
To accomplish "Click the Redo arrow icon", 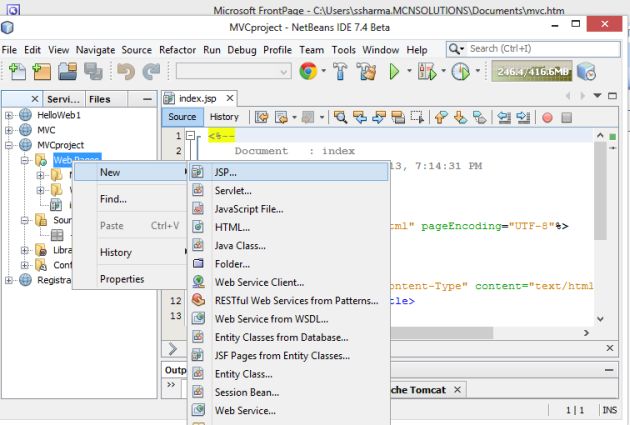I will pyautogui.click(x=151, y=72).
